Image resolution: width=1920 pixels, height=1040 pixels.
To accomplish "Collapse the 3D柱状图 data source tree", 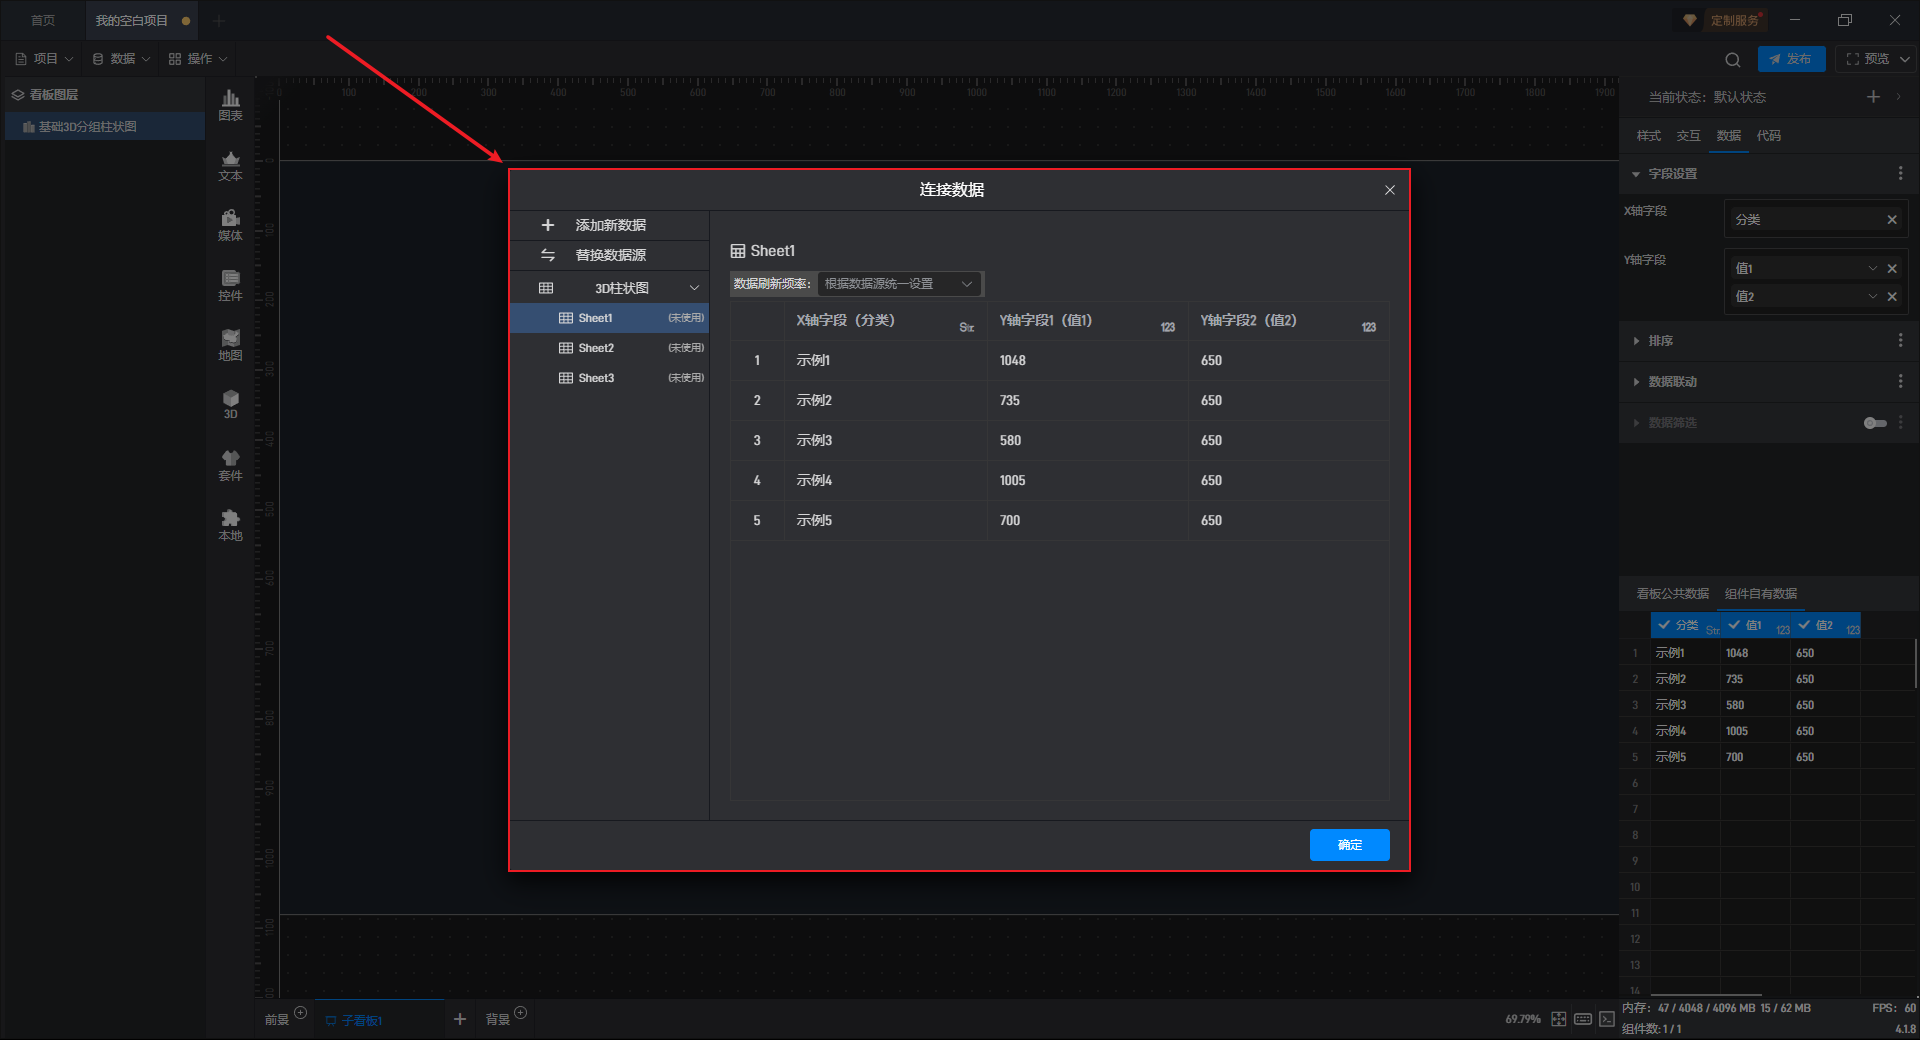I will click(x=694, y=288).
